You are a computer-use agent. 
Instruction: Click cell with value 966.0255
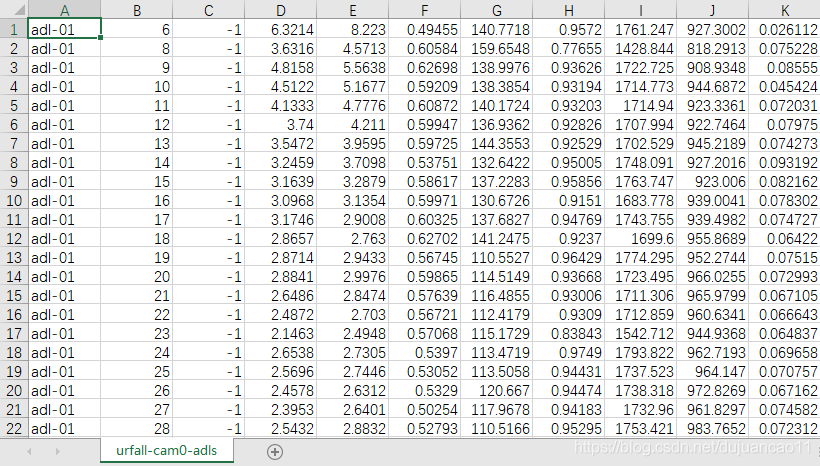click(712, 277)
